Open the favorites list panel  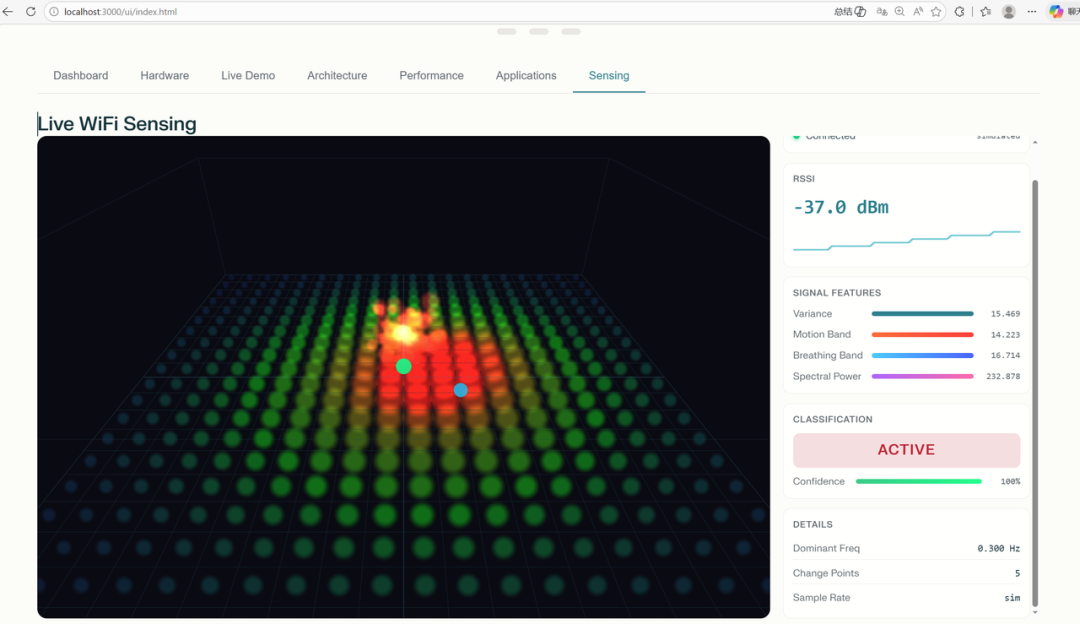point(986,12)
